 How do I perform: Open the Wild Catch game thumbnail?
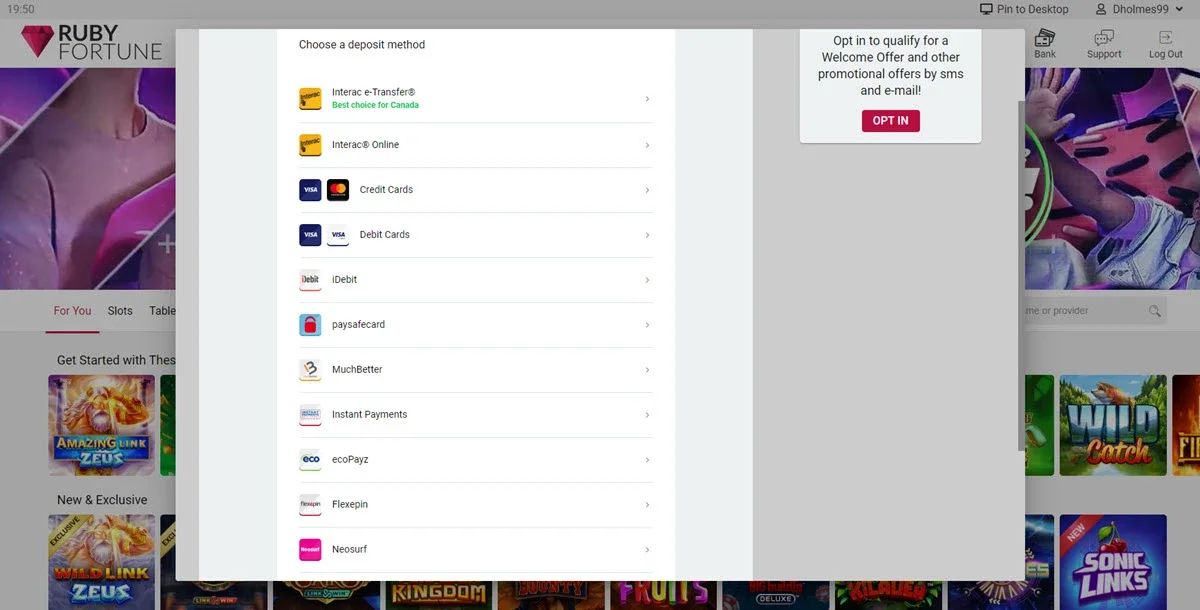tap(1112, 425)
